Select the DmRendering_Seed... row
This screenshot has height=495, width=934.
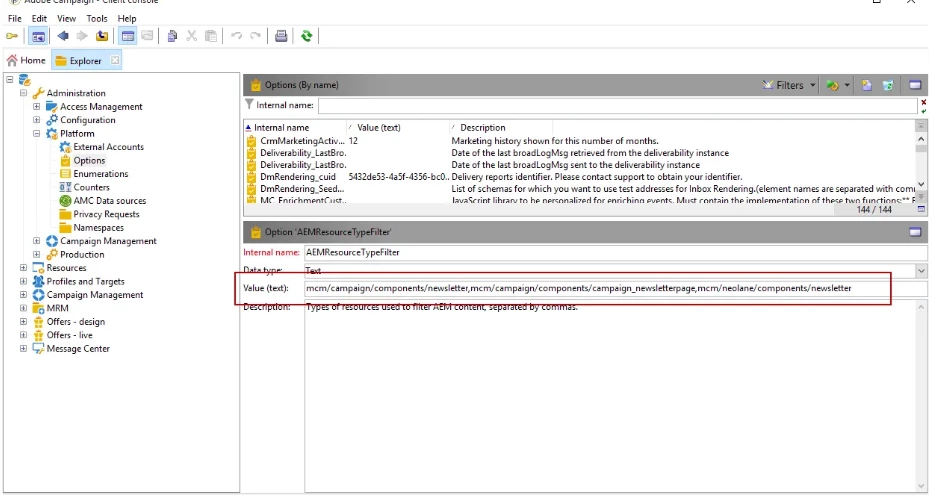coord(579,189)
